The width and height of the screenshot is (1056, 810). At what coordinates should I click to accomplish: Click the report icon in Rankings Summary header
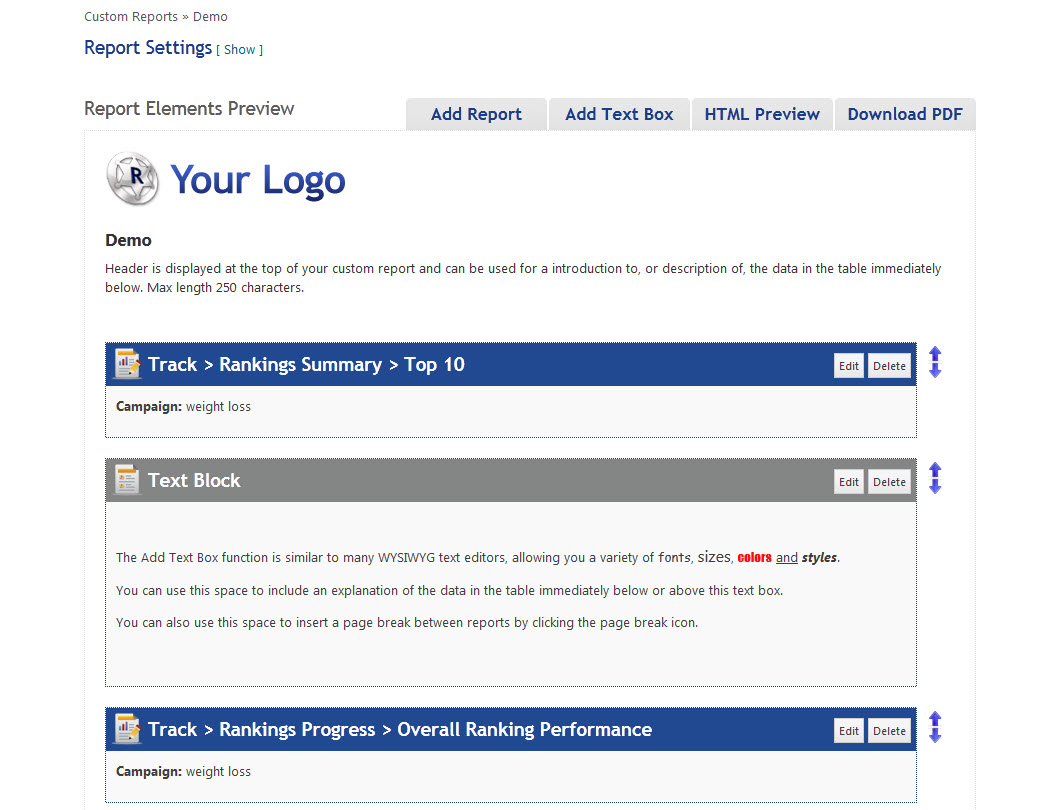127,364
